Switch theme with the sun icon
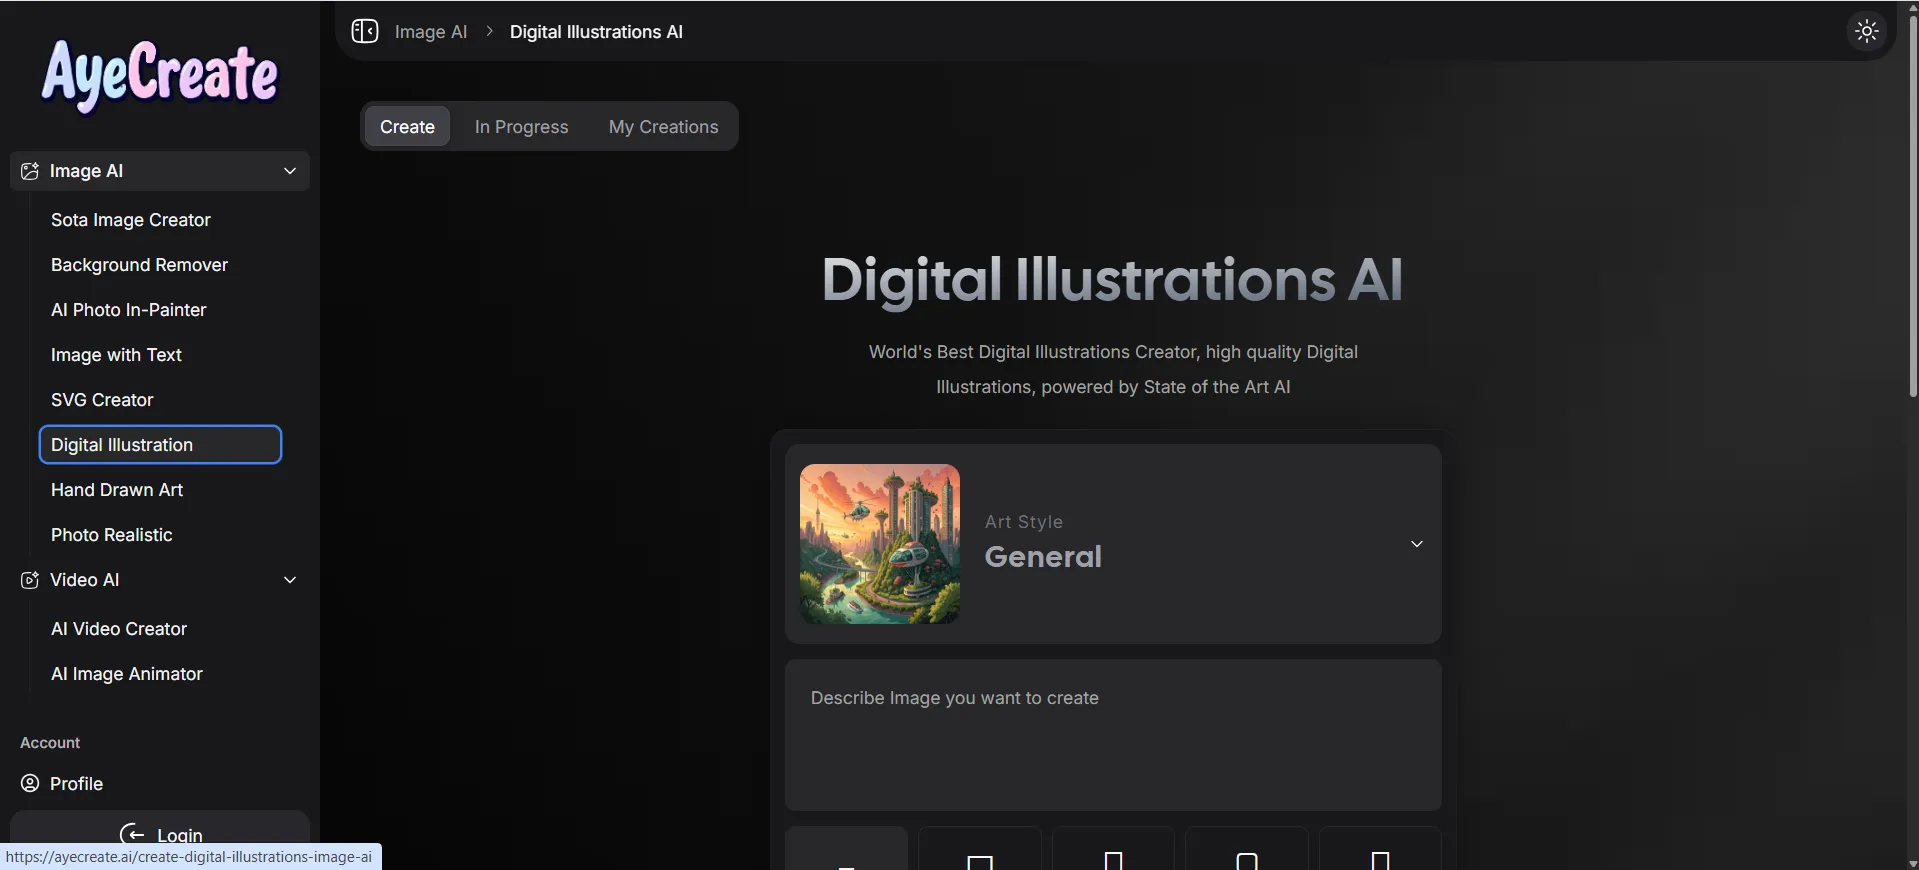This screenshot has height=870, width=1919. click(x=1866, y=31)
